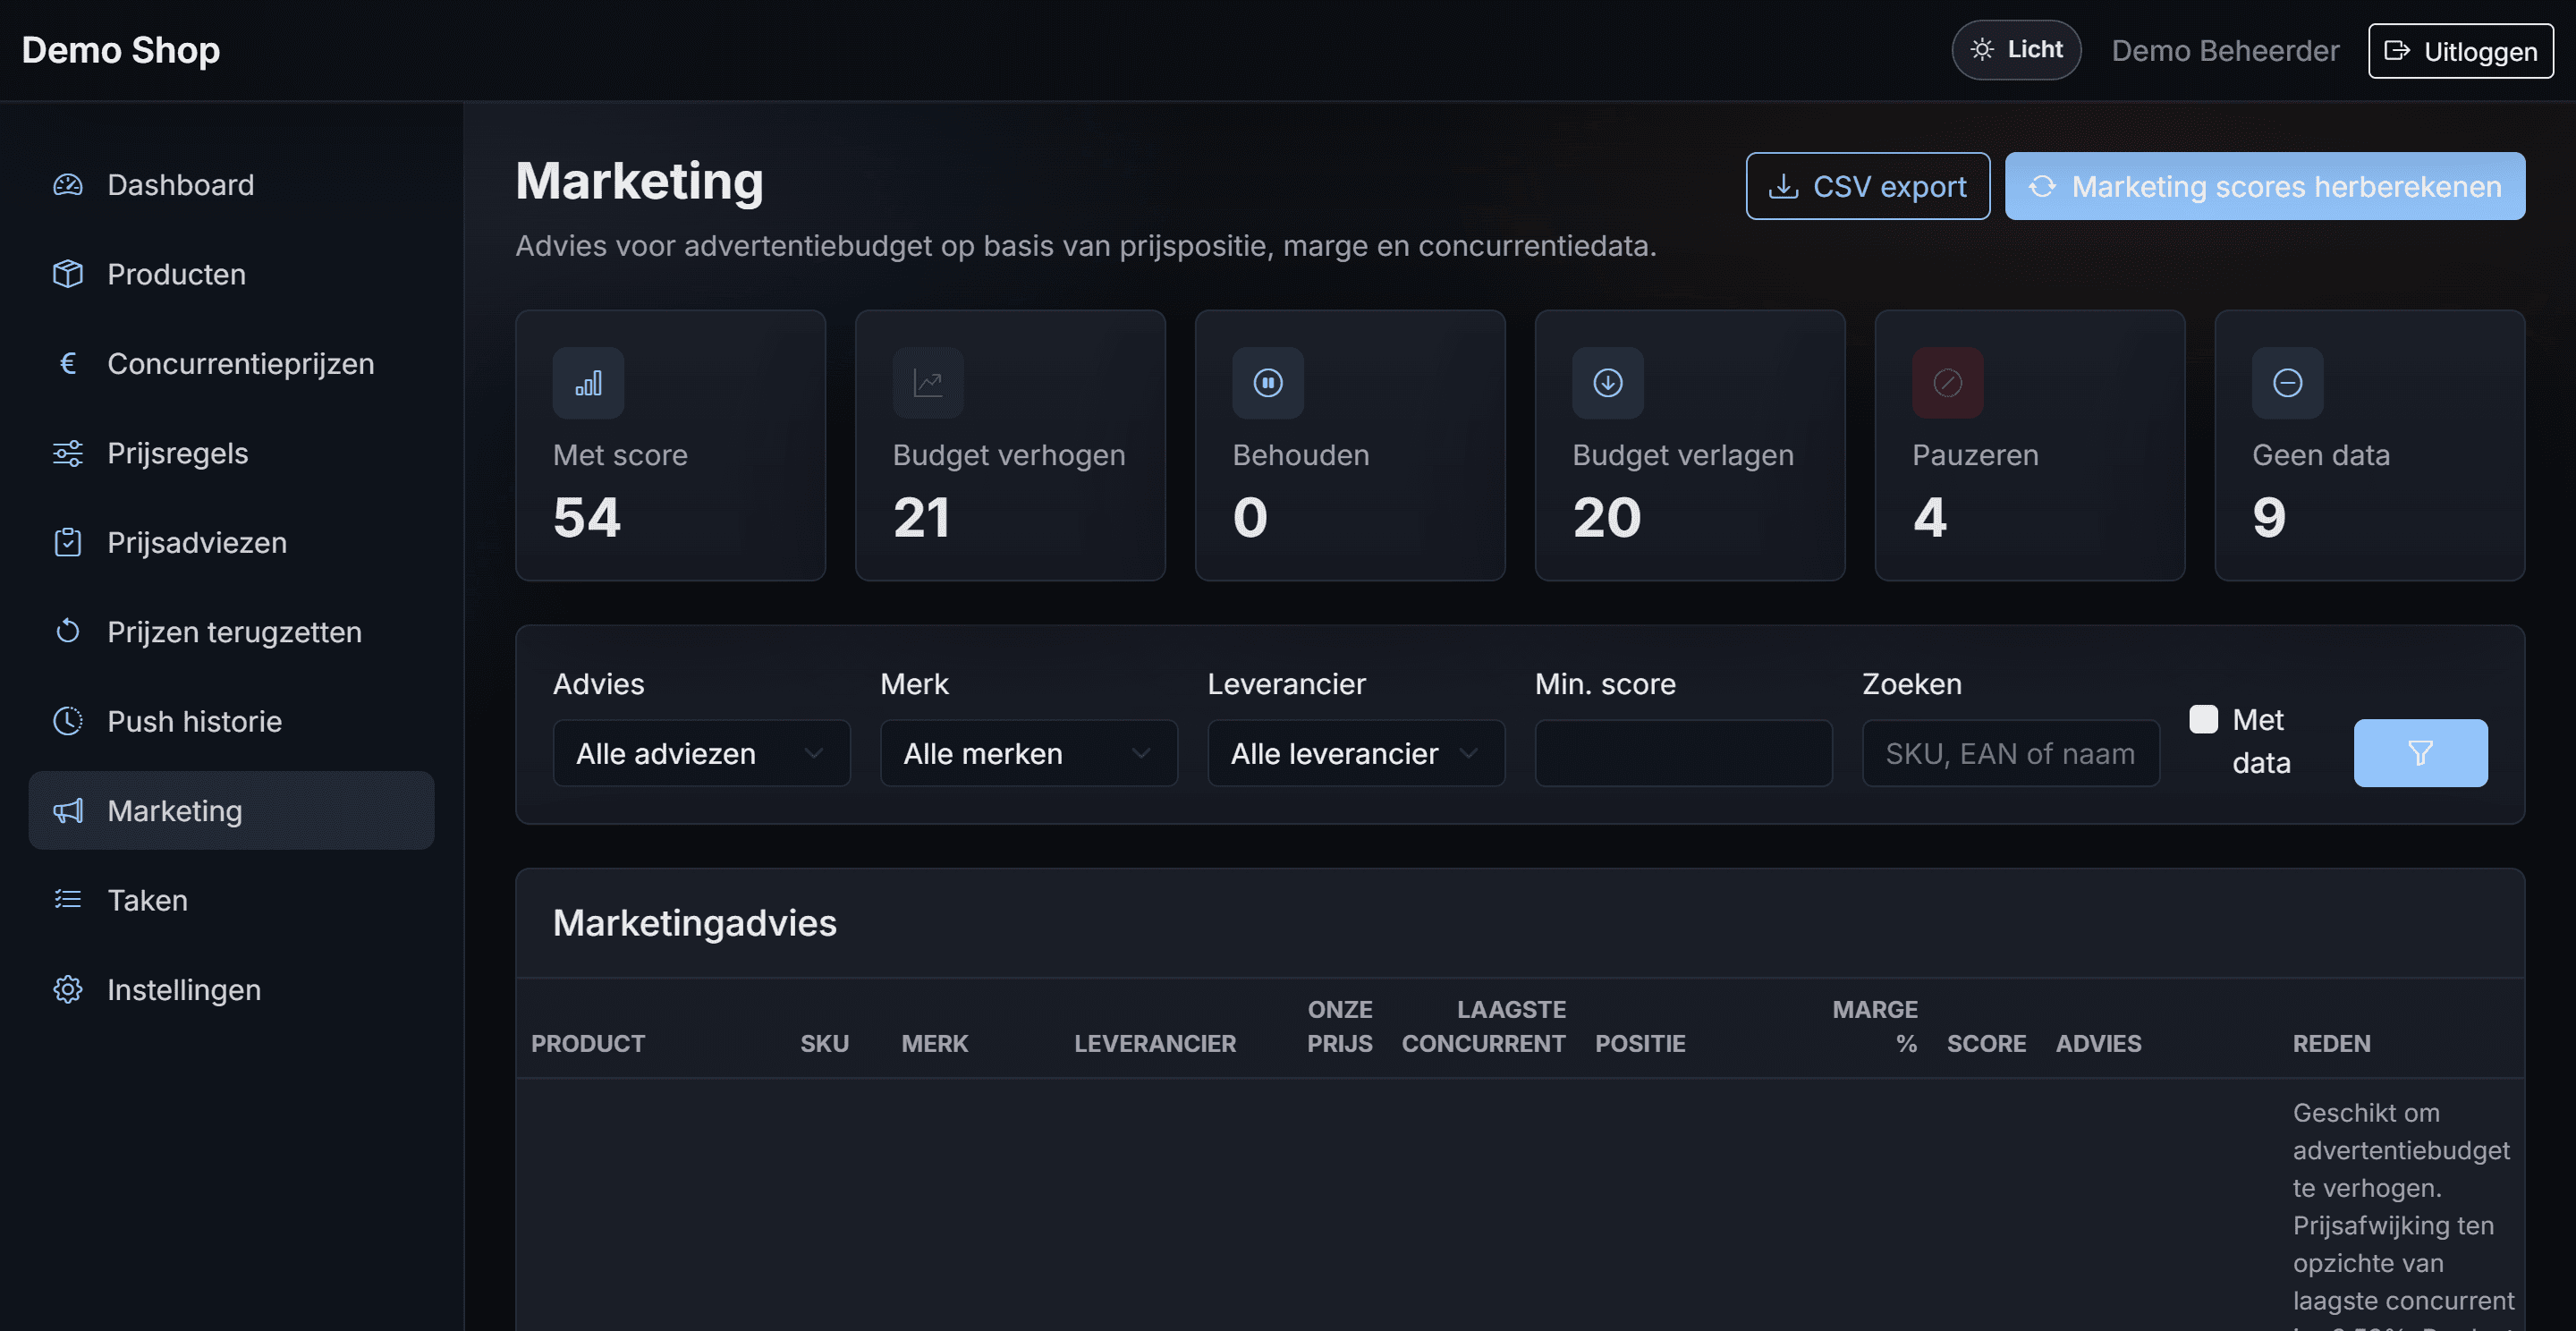Click the Demo Beheerder user name

click(2225, 50)
